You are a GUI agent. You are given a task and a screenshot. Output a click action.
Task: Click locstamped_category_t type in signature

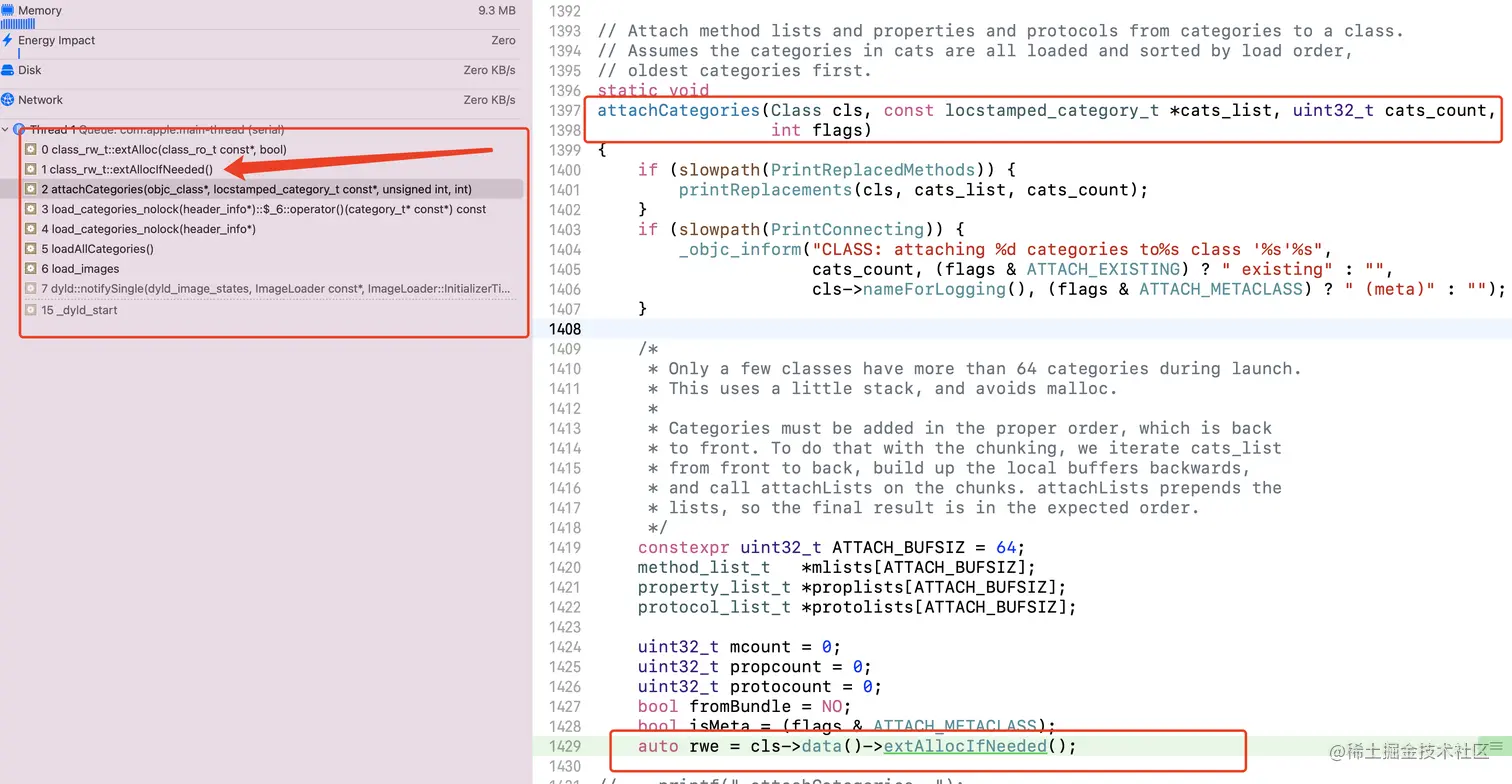click(1052, 110)
